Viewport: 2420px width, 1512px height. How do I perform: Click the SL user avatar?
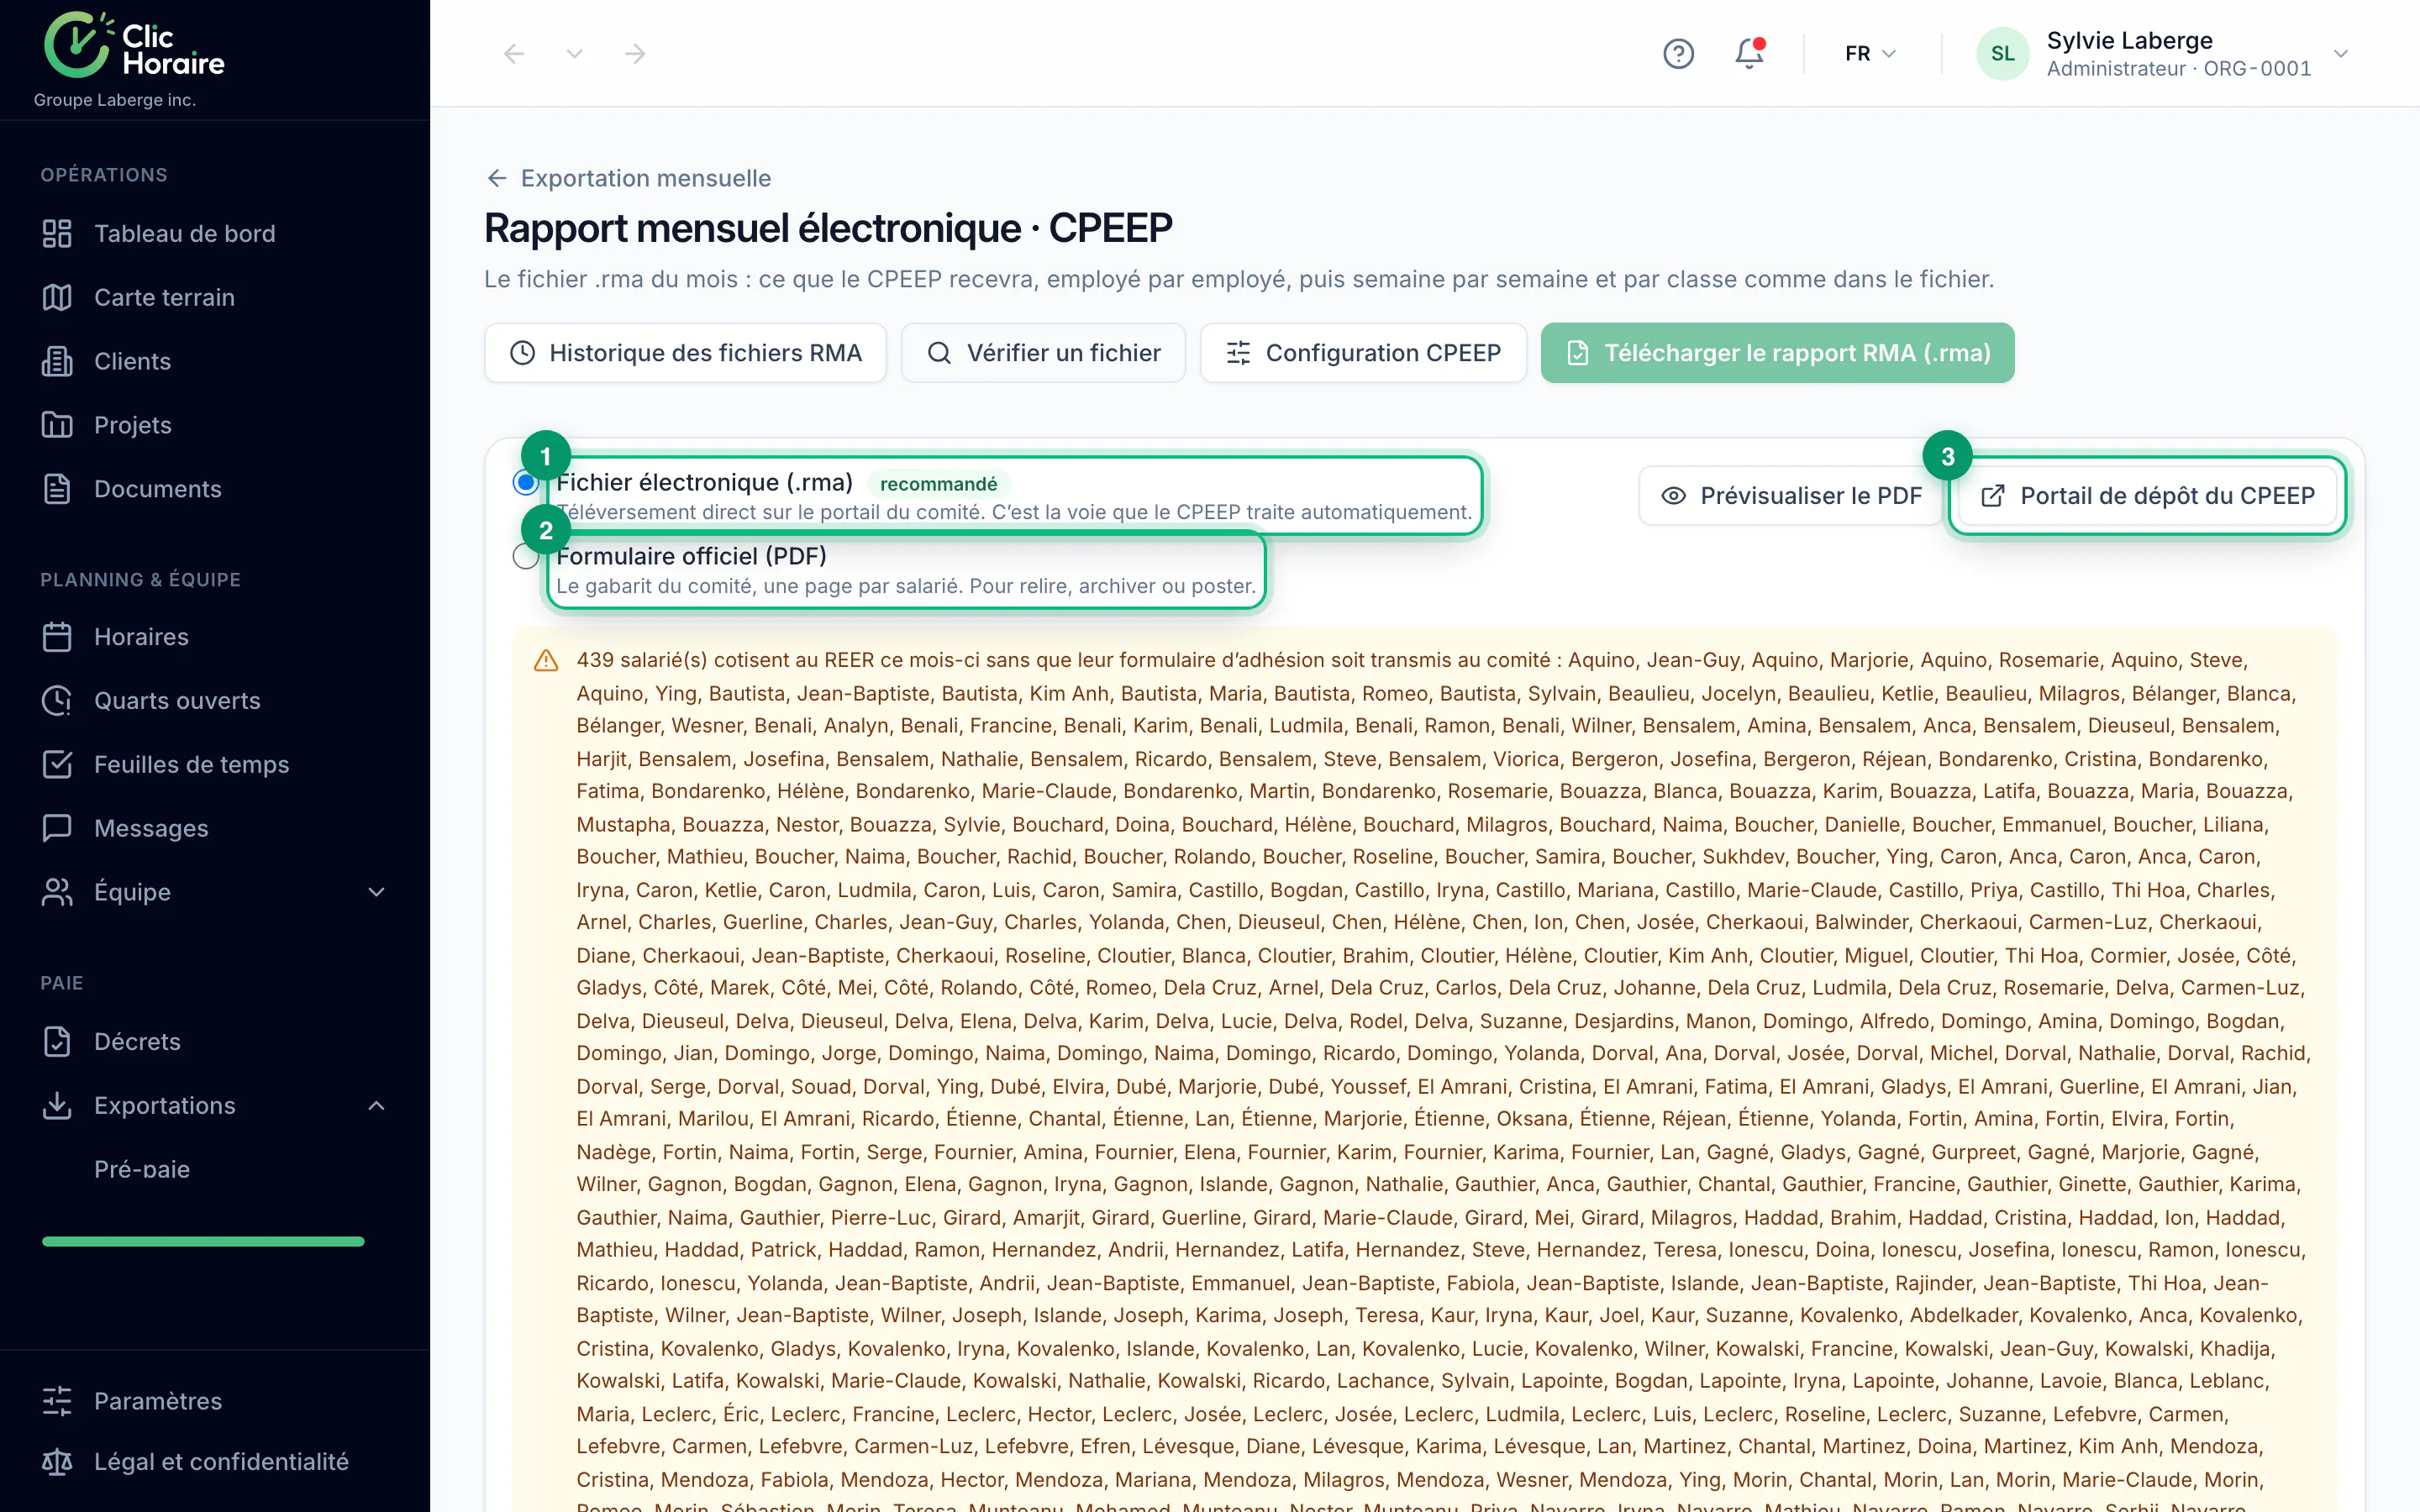pyautogui.click(x=2003, y=53)
